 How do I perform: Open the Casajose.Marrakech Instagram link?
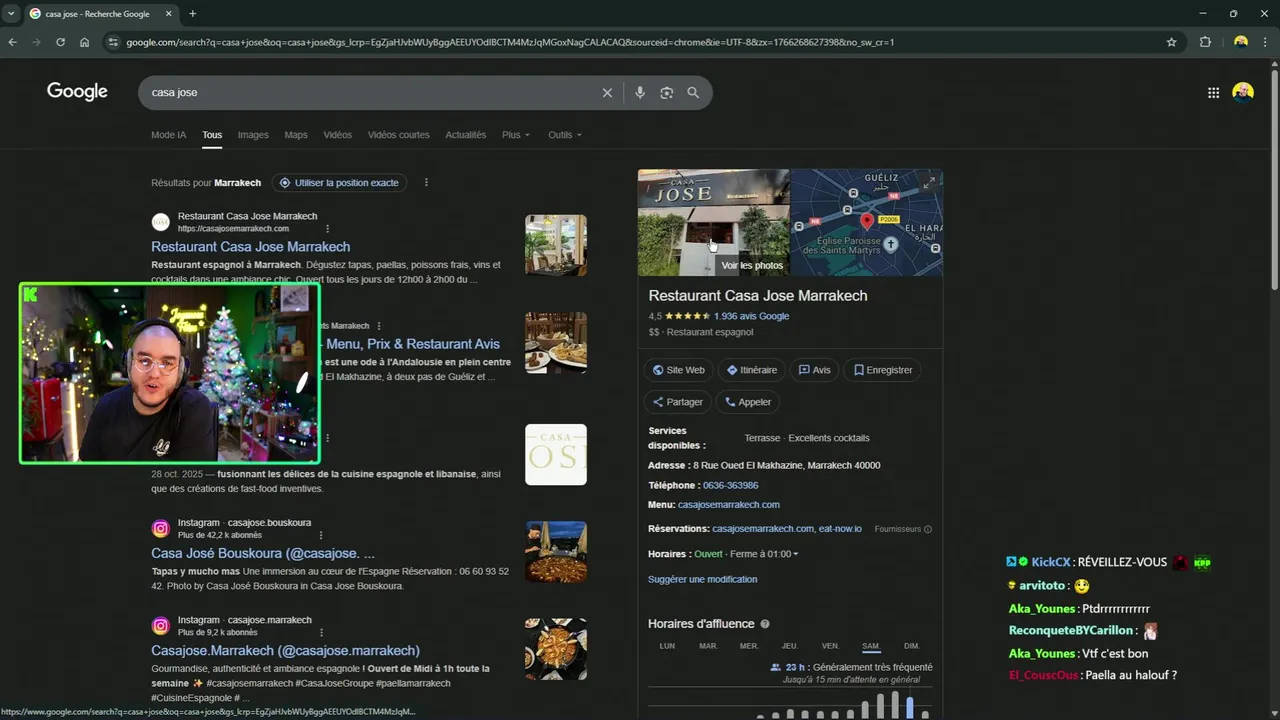(x=285, y=651)
